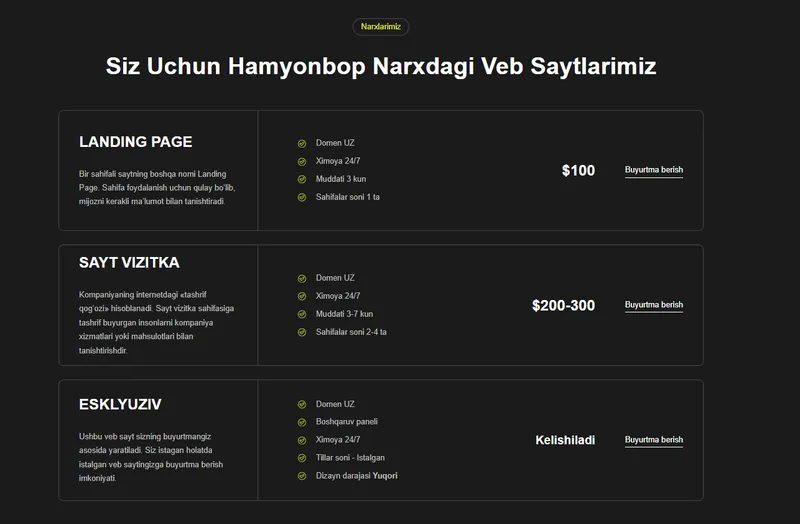
Task: Click the Boshqaruv paneli feature text
Action: tap(346, 421)
